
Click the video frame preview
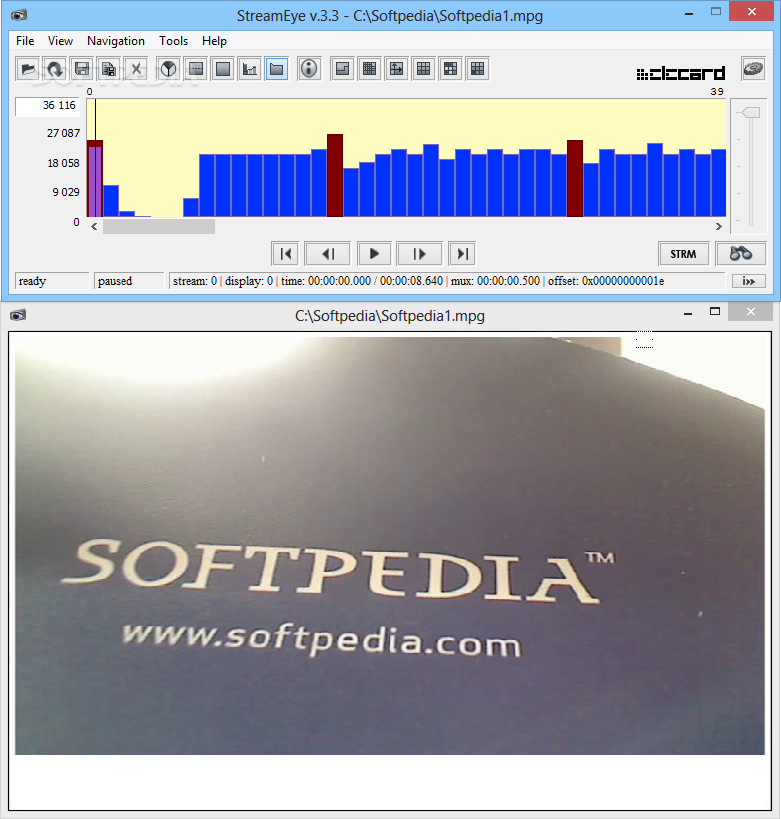click(390, 546)
